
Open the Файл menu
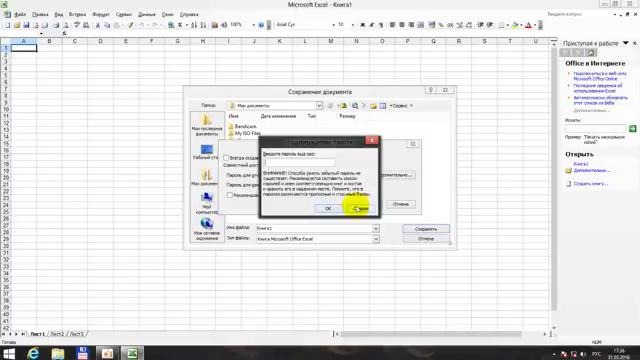(20, 14)
